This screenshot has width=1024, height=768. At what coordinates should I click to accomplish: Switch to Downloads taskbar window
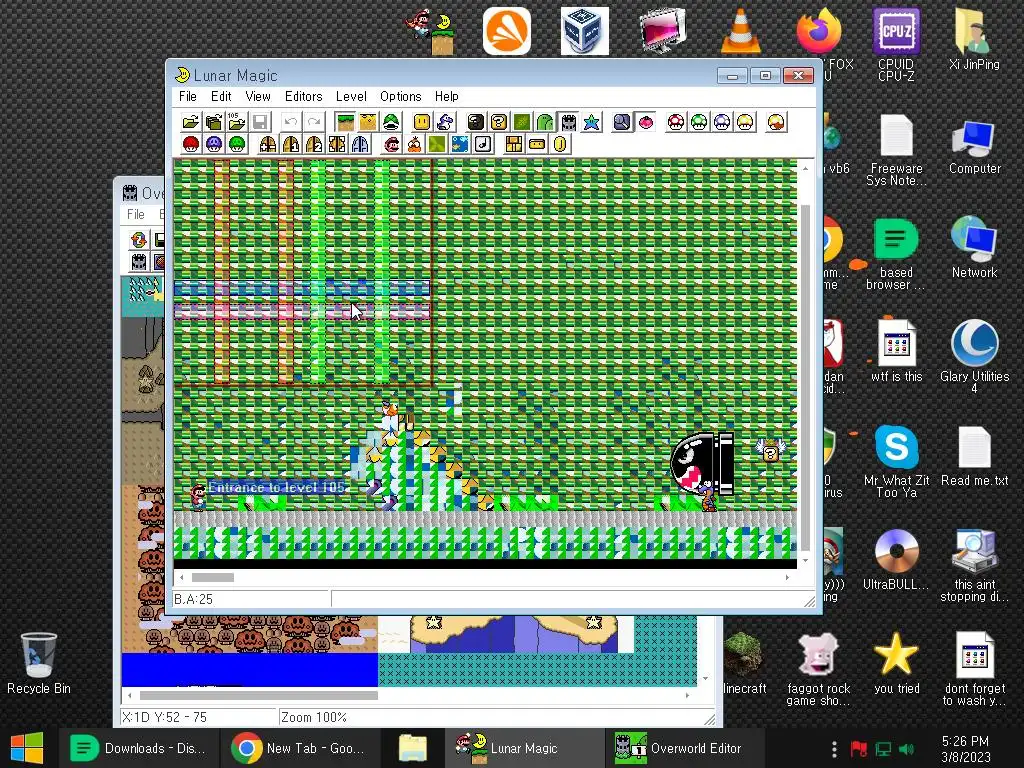coord(138,748)
